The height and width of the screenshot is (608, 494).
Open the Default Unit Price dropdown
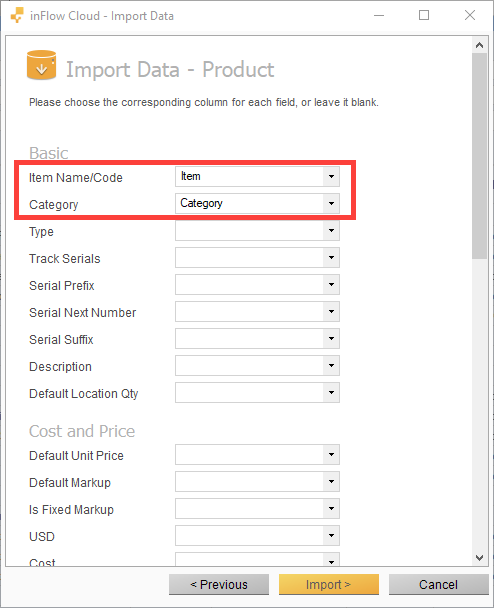pyautogui.click(x=331, y=454)
